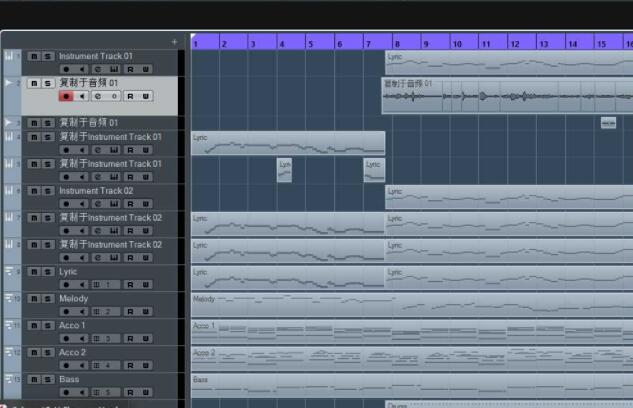Screen dimensions: 633x408
Task: Toggle write automation on the selected audio track
Action: [x=145, y=96]
